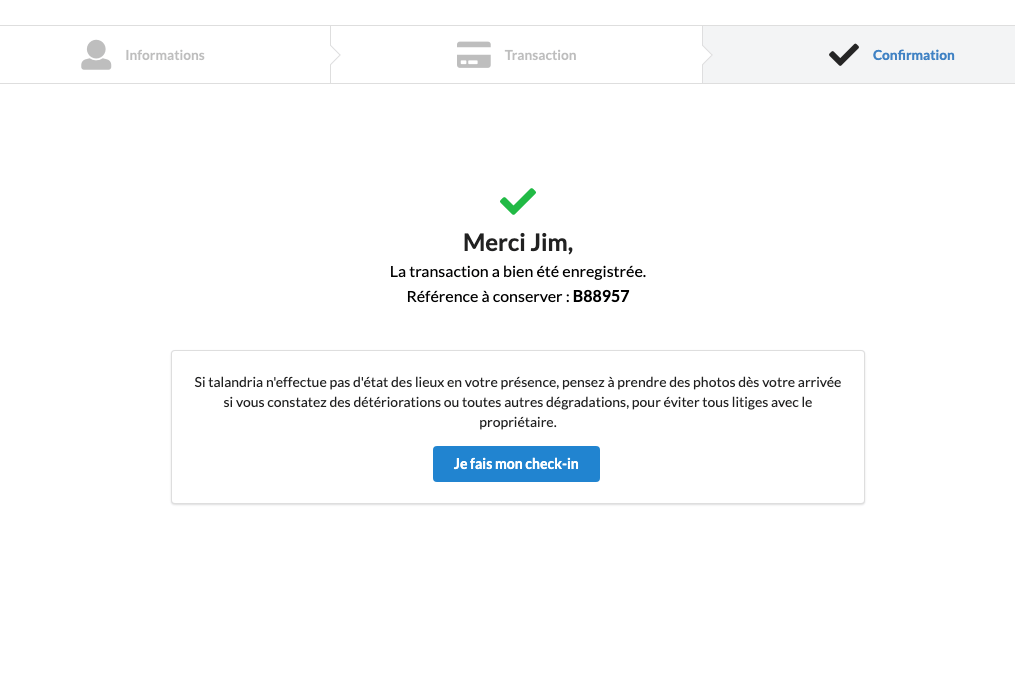Click the word "propriétaire." in the notice
1015x674 pixels.
coord(518,422)
